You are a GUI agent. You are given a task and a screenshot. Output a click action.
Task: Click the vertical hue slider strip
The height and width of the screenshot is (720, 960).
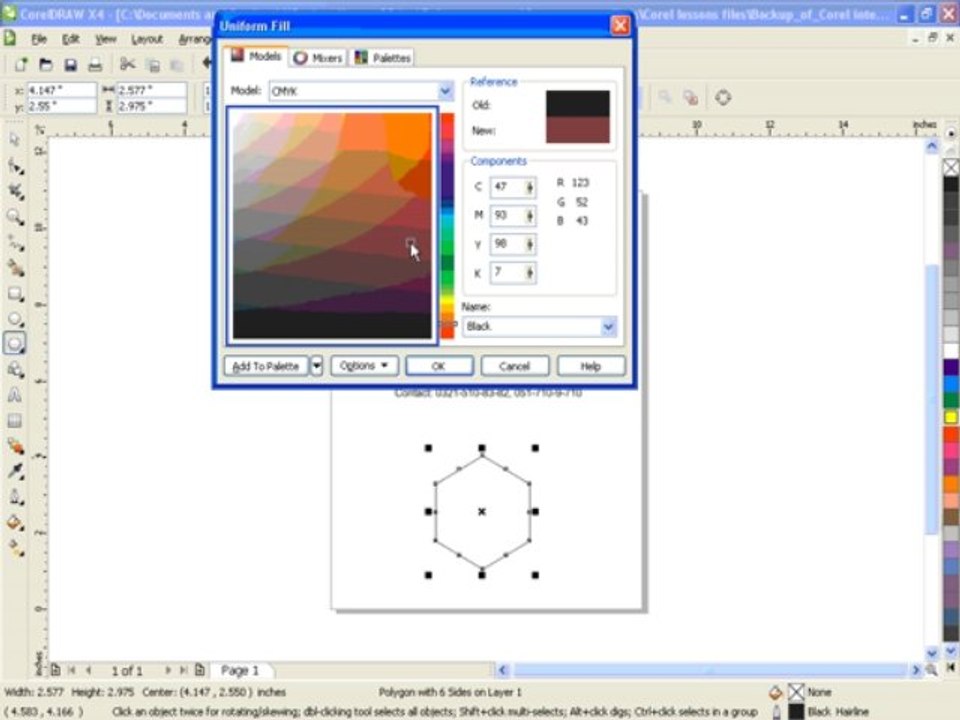pos(448,225)
